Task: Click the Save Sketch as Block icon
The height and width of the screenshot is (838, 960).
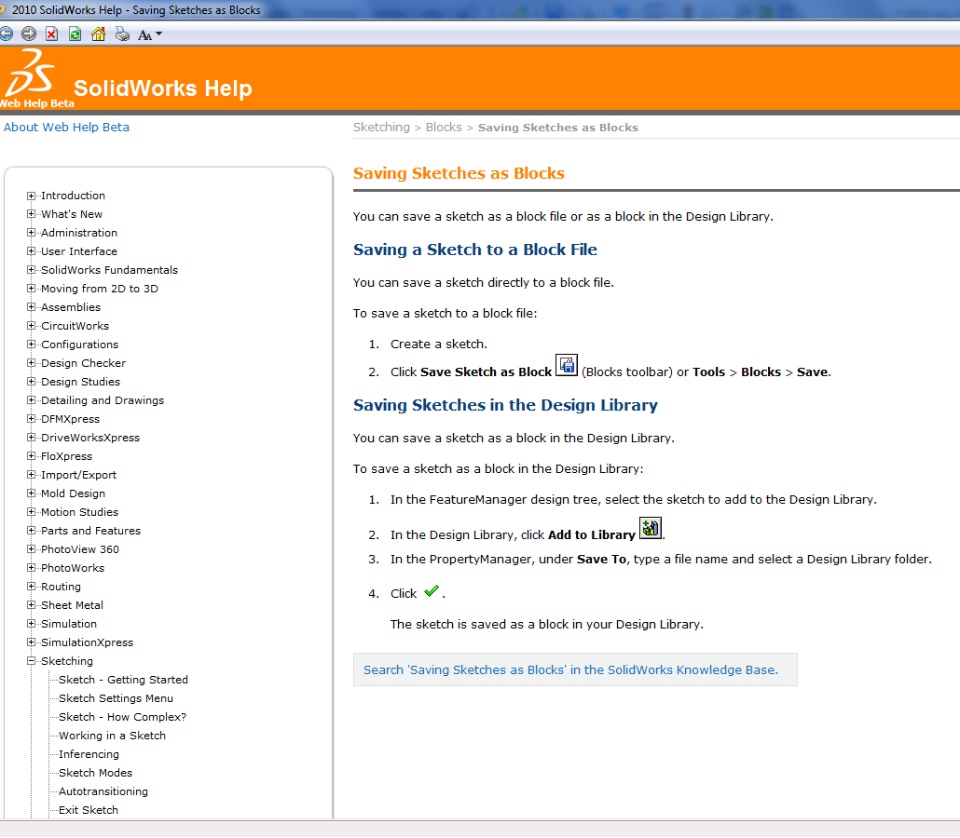Action: tap(566, 365)
